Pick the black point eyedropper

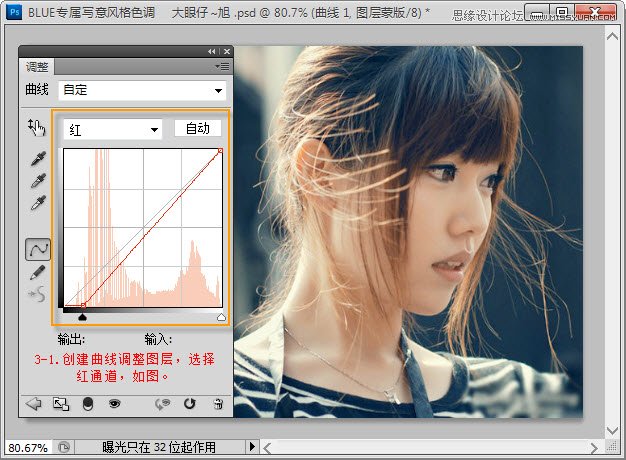pyautogui.click(x=37, y=159)
